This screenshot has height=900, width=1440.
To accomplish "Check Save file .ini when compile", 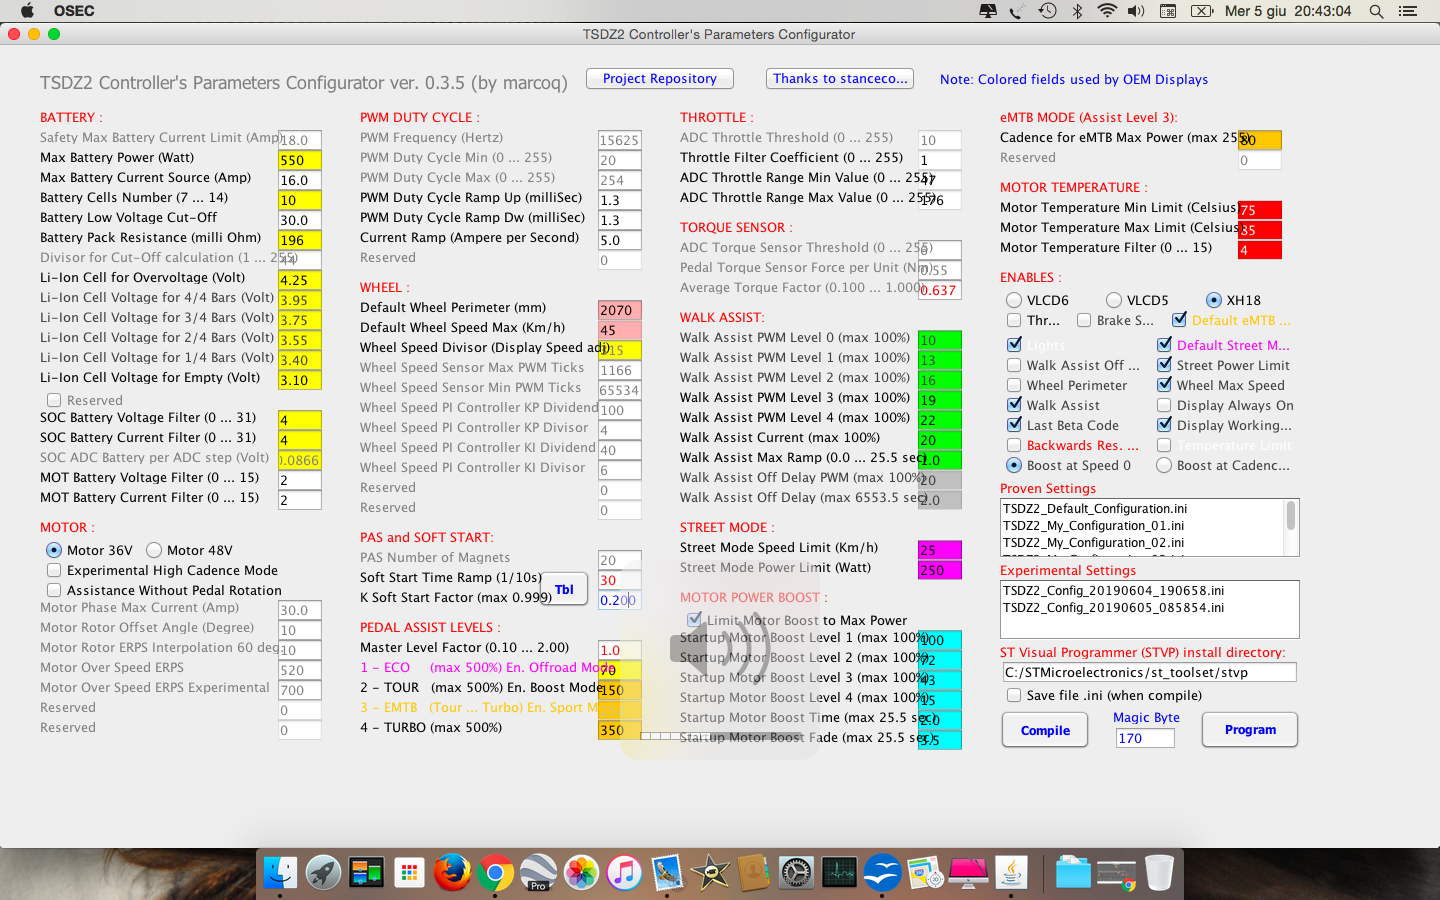I will tap(1014, 695).
